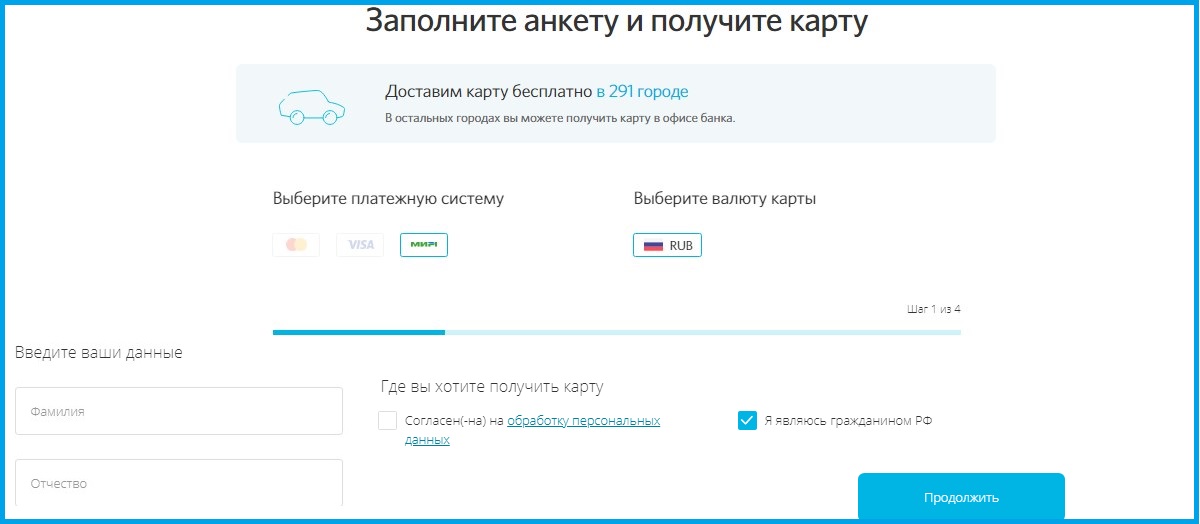Tick the personal data consent checkbox
Image resolution: width=1200 pixels, height=524 pixels.
[388, 421]
